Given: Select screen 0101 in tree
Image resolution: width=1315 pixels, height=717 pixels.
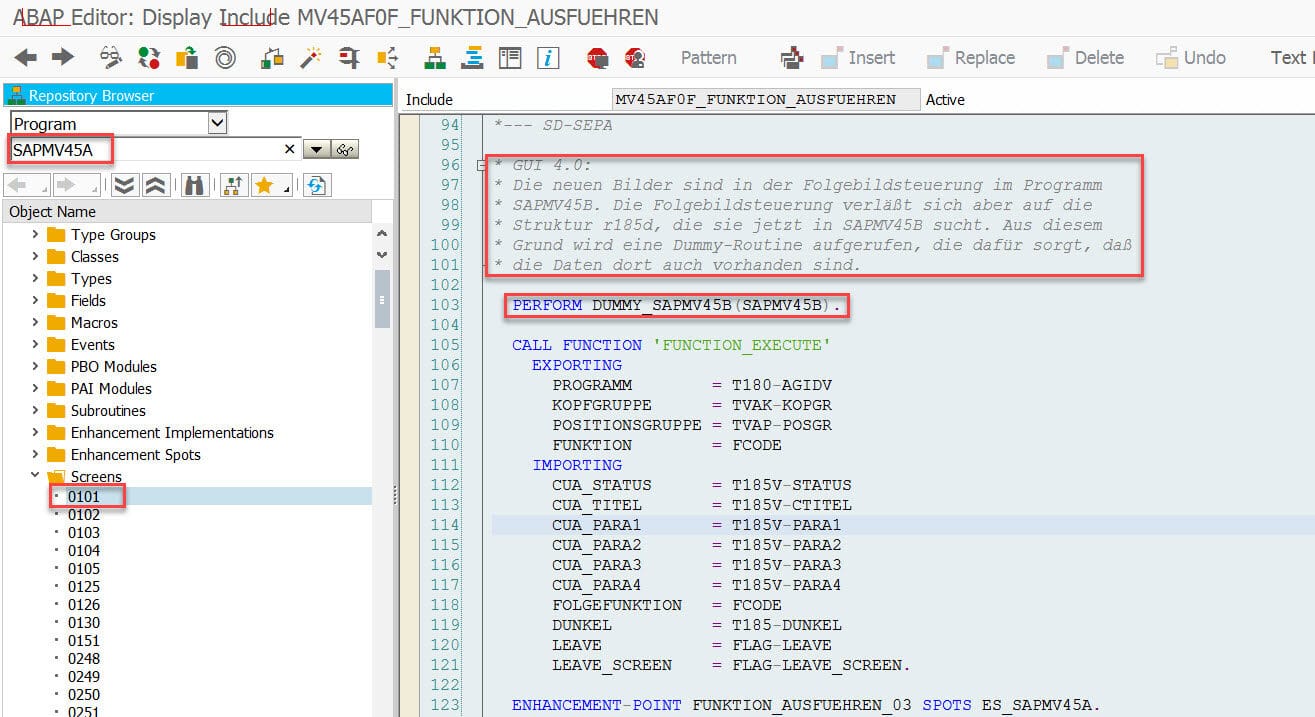Looking at the screenshot, I should 84,496.
